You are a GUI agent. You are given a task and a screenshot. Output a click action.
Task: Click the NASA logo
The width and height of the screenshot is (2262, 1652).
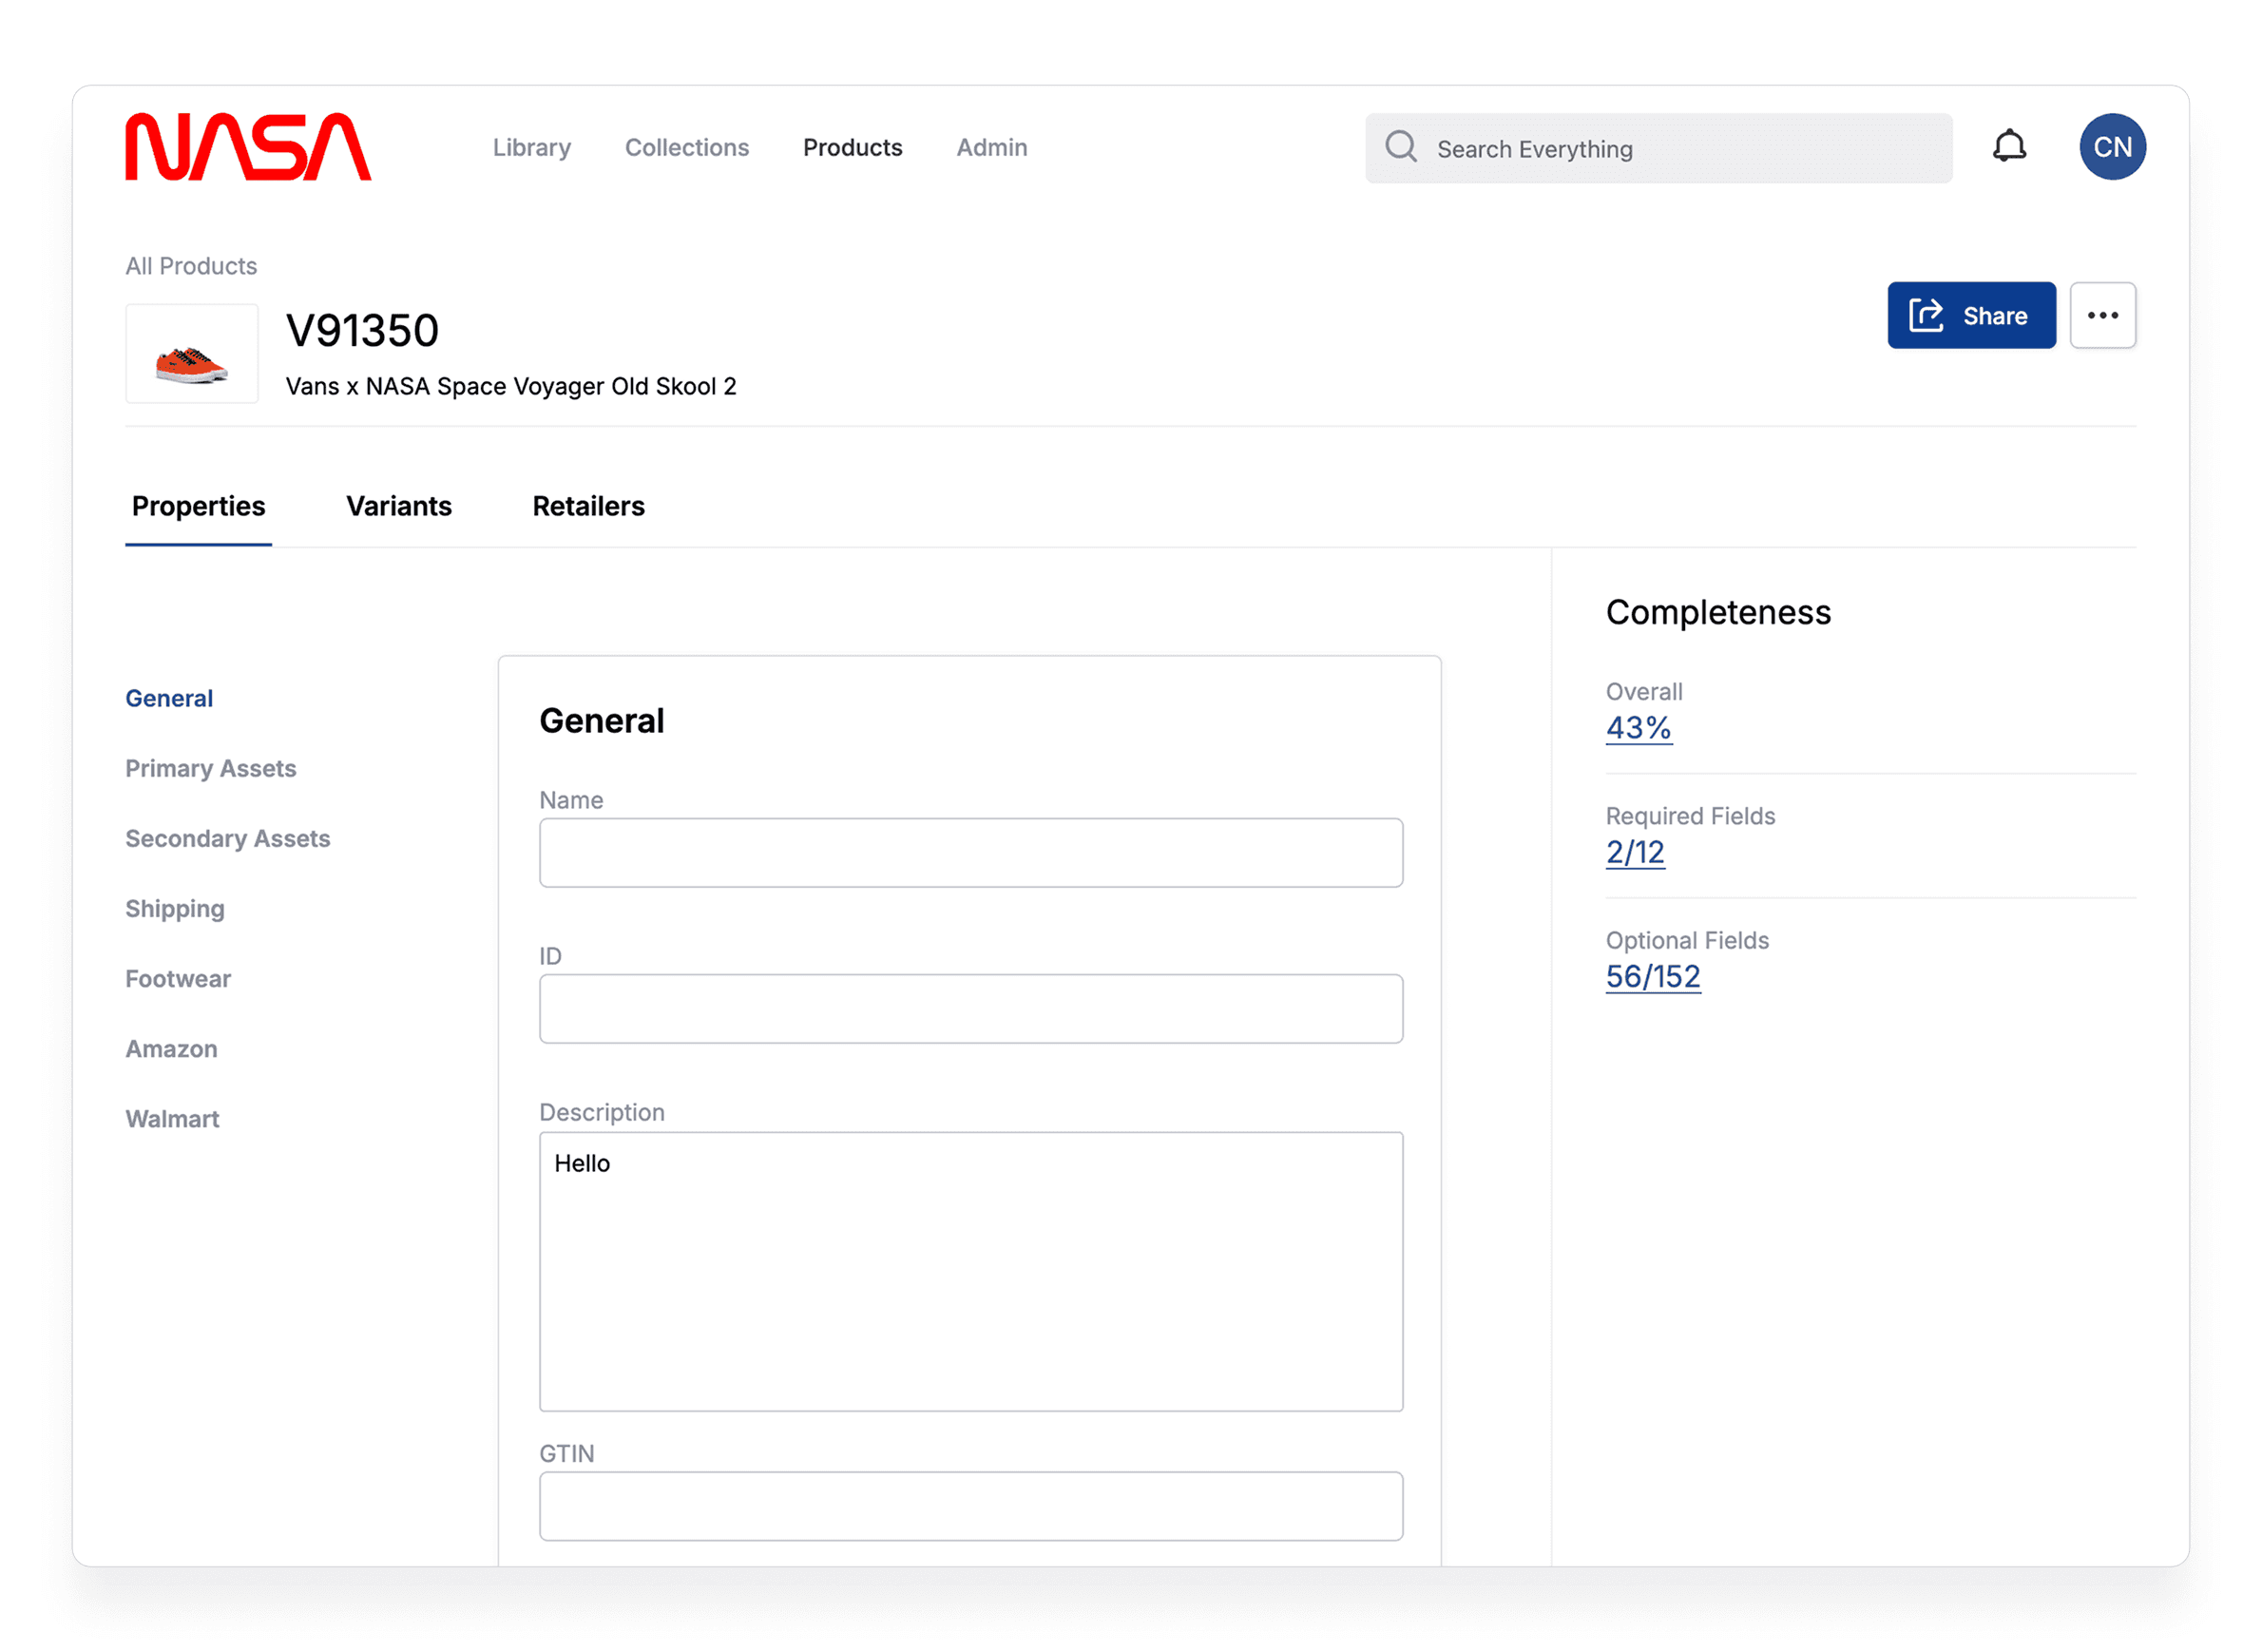(248, 147)
